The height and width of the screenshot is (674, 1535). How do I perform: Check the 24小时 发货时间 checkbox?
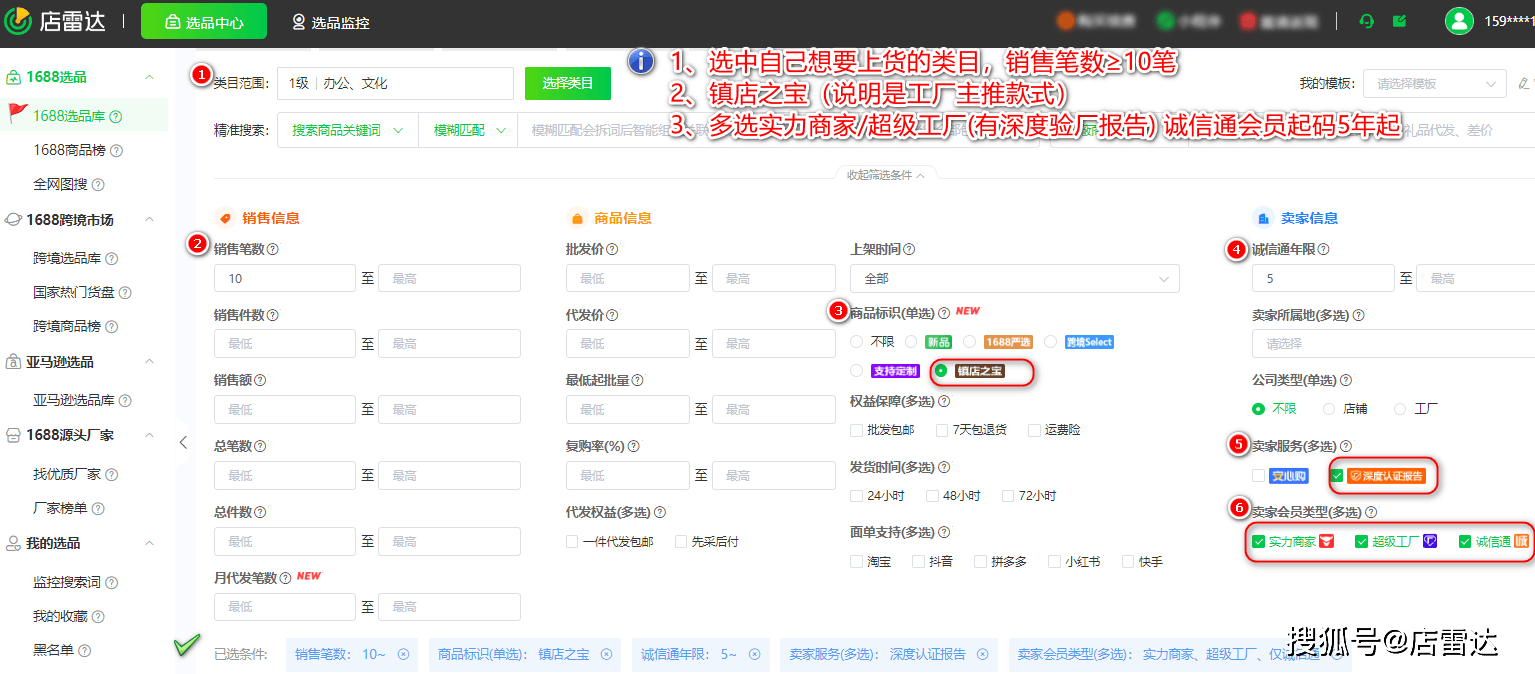tap(856, 496)
